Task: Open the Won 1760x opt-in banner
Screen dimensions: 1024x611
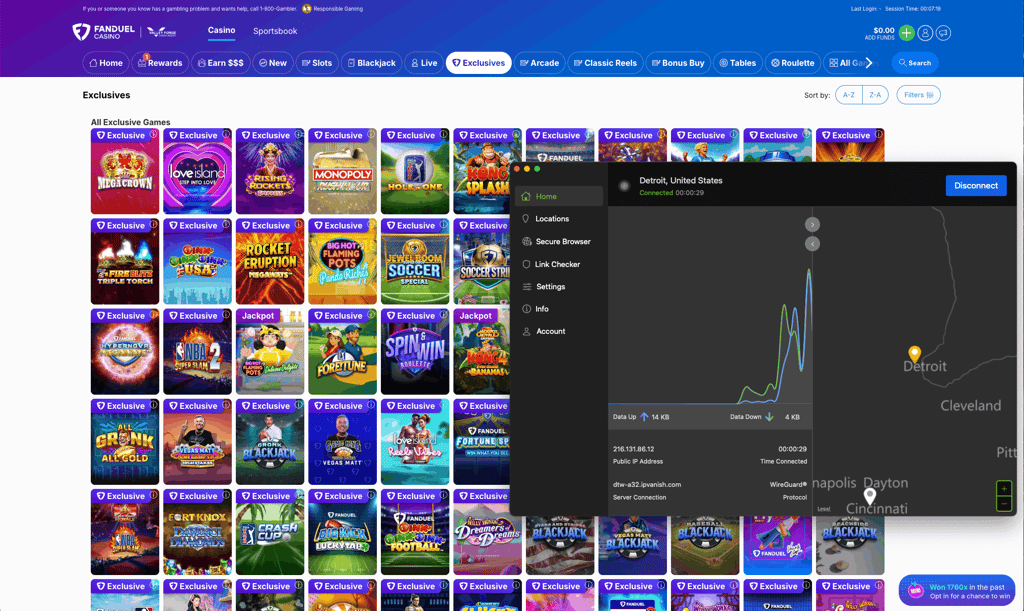Action: tap(957, 591)
